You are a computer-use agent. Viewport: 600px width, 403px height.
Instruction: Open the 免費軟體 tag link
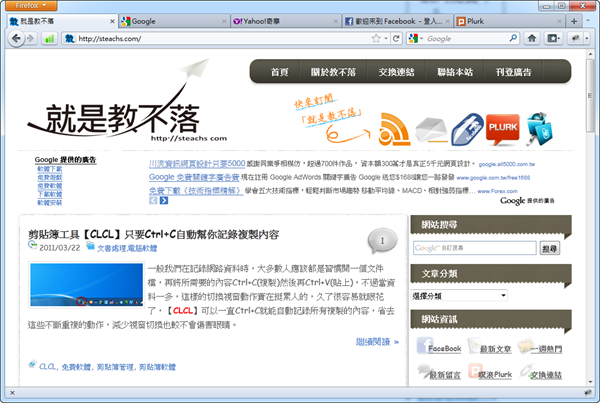(x=76, y=367)
